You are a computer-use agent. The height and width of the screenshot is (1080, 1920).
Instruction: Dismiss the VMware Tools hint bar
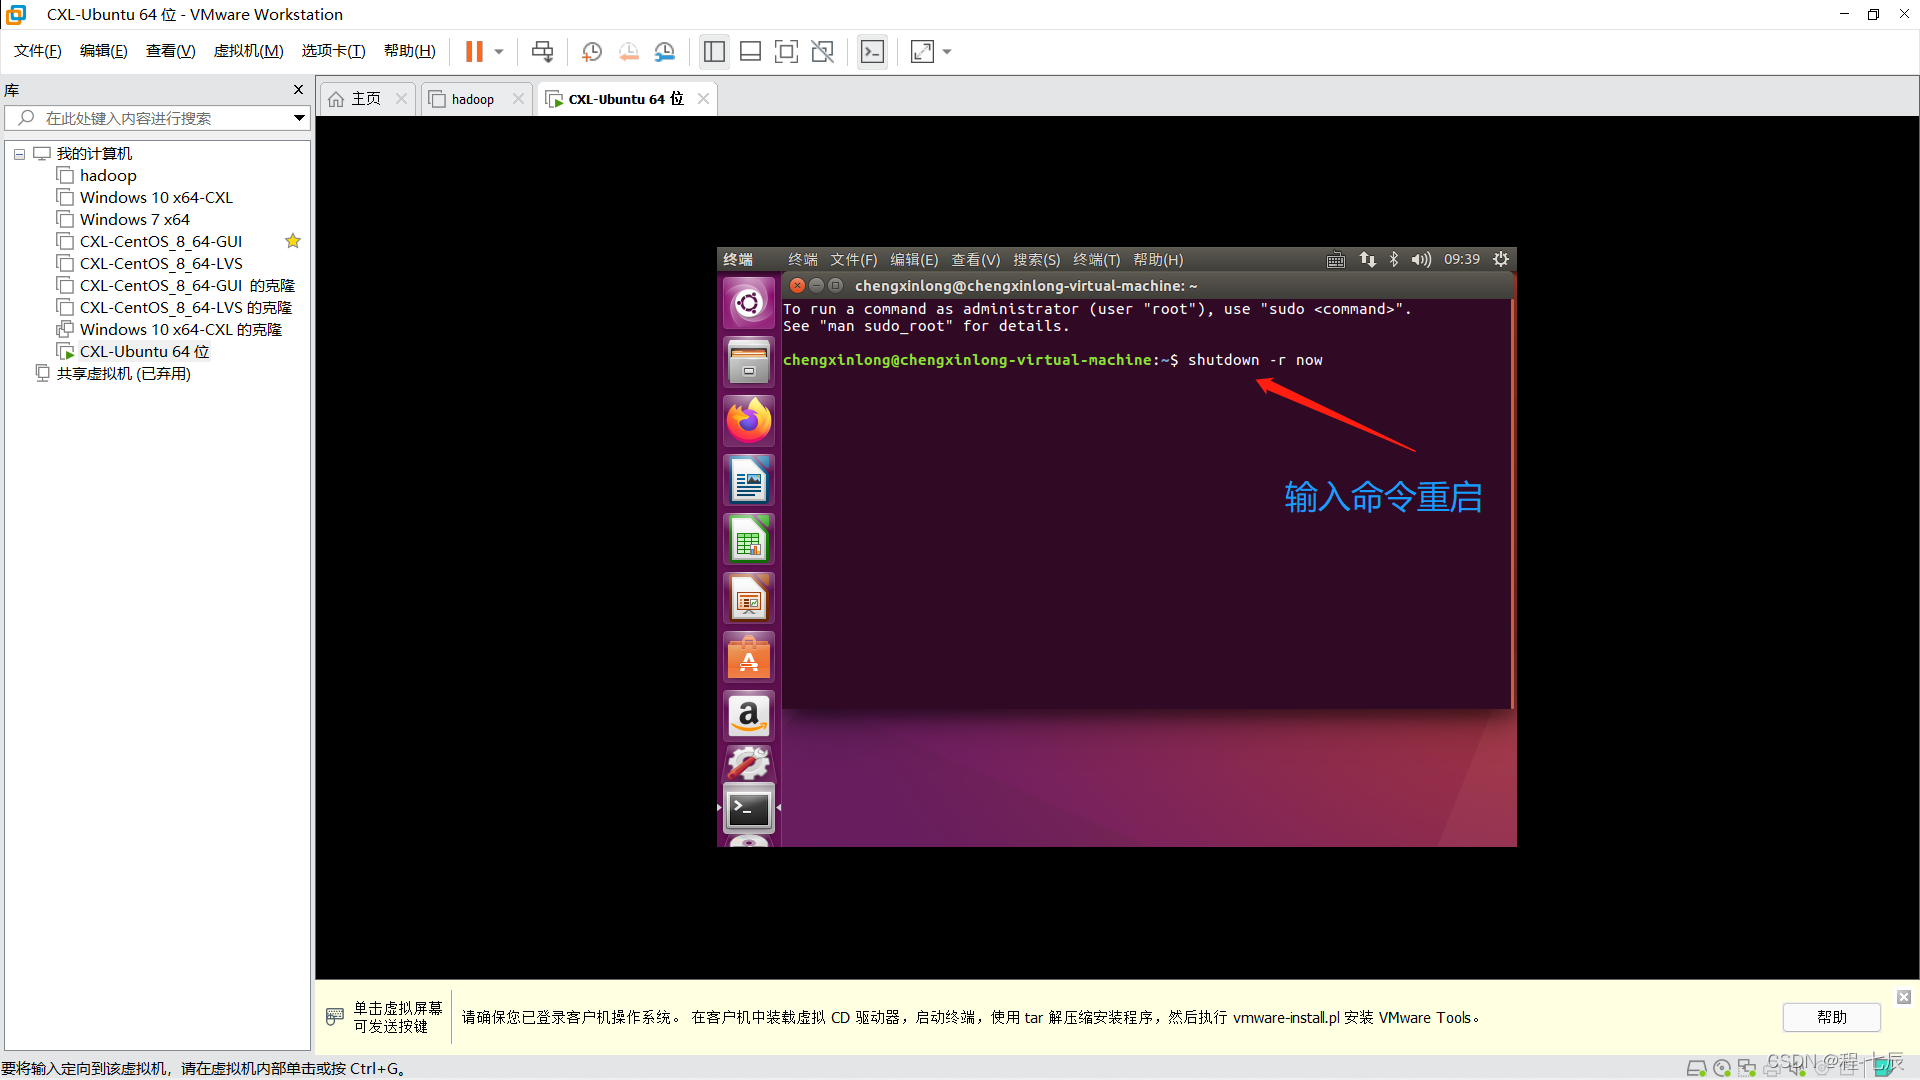click(1904, 997)
